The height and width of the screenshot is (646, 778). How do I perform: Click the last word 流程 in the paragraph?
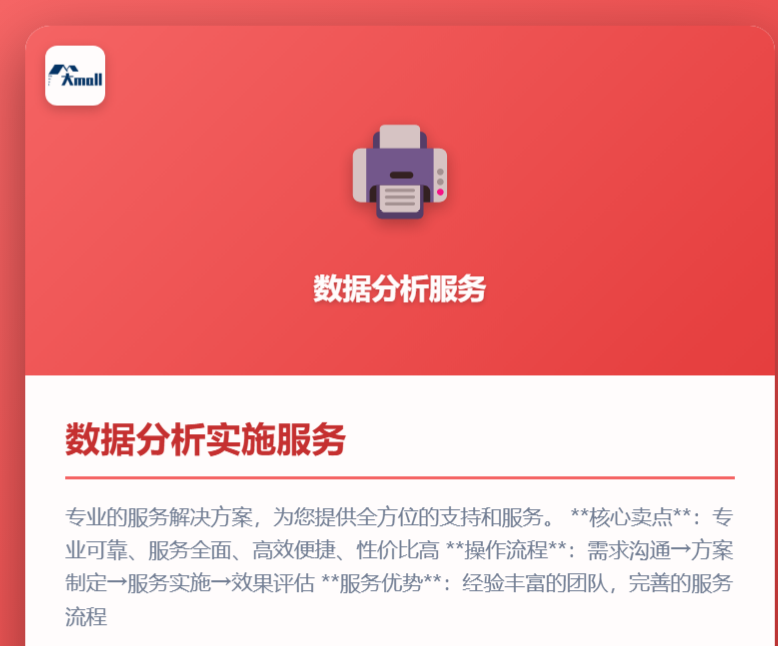pos(86,617)
